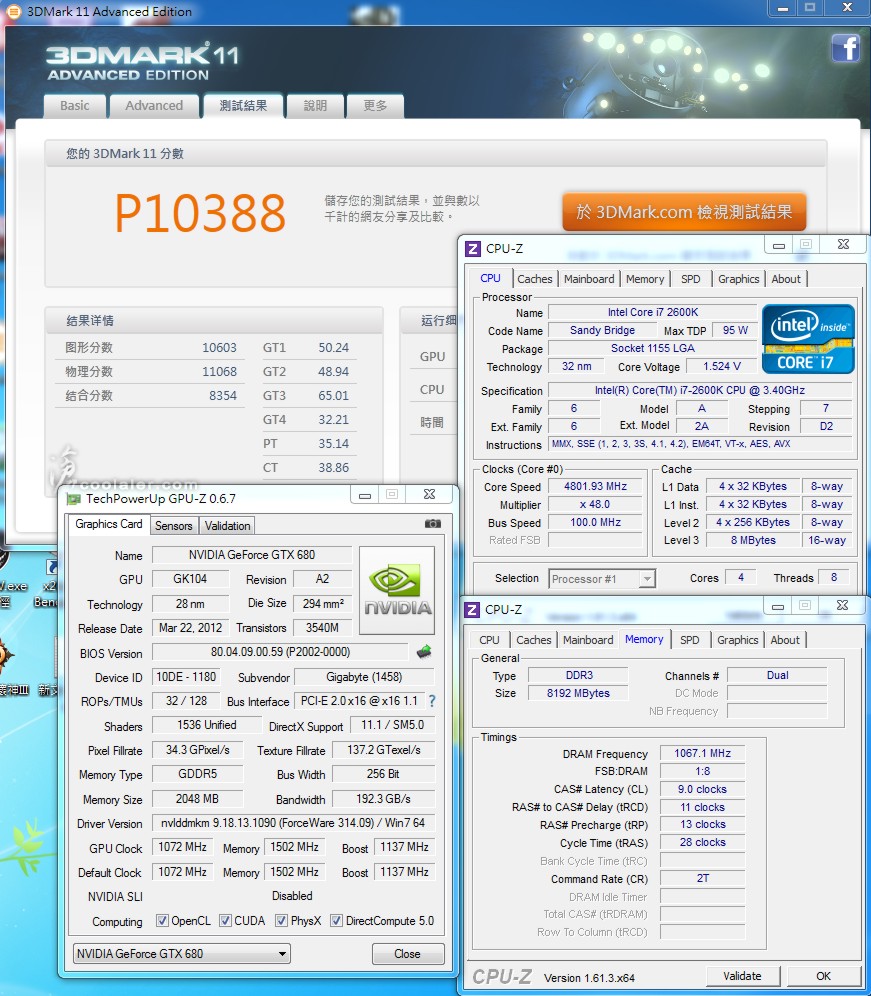Screen dimensions: 871x996
Task: Click the GPU-Z camera screenshot icon
Action: click(433, 523)
